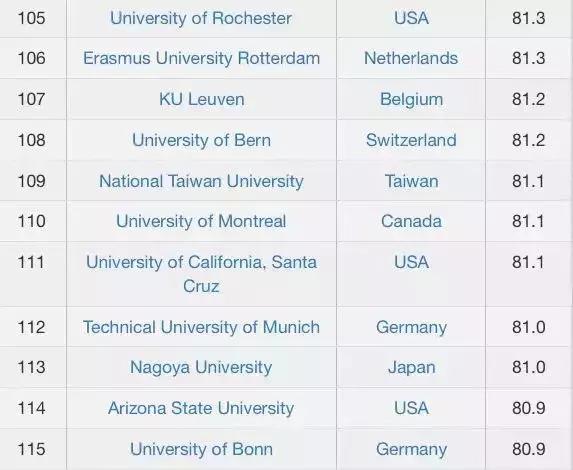Image resolution: width=573 pixels, height=470 pixels.
Task: Open National Taiwan University entry
Action: (x=201, y=181)
